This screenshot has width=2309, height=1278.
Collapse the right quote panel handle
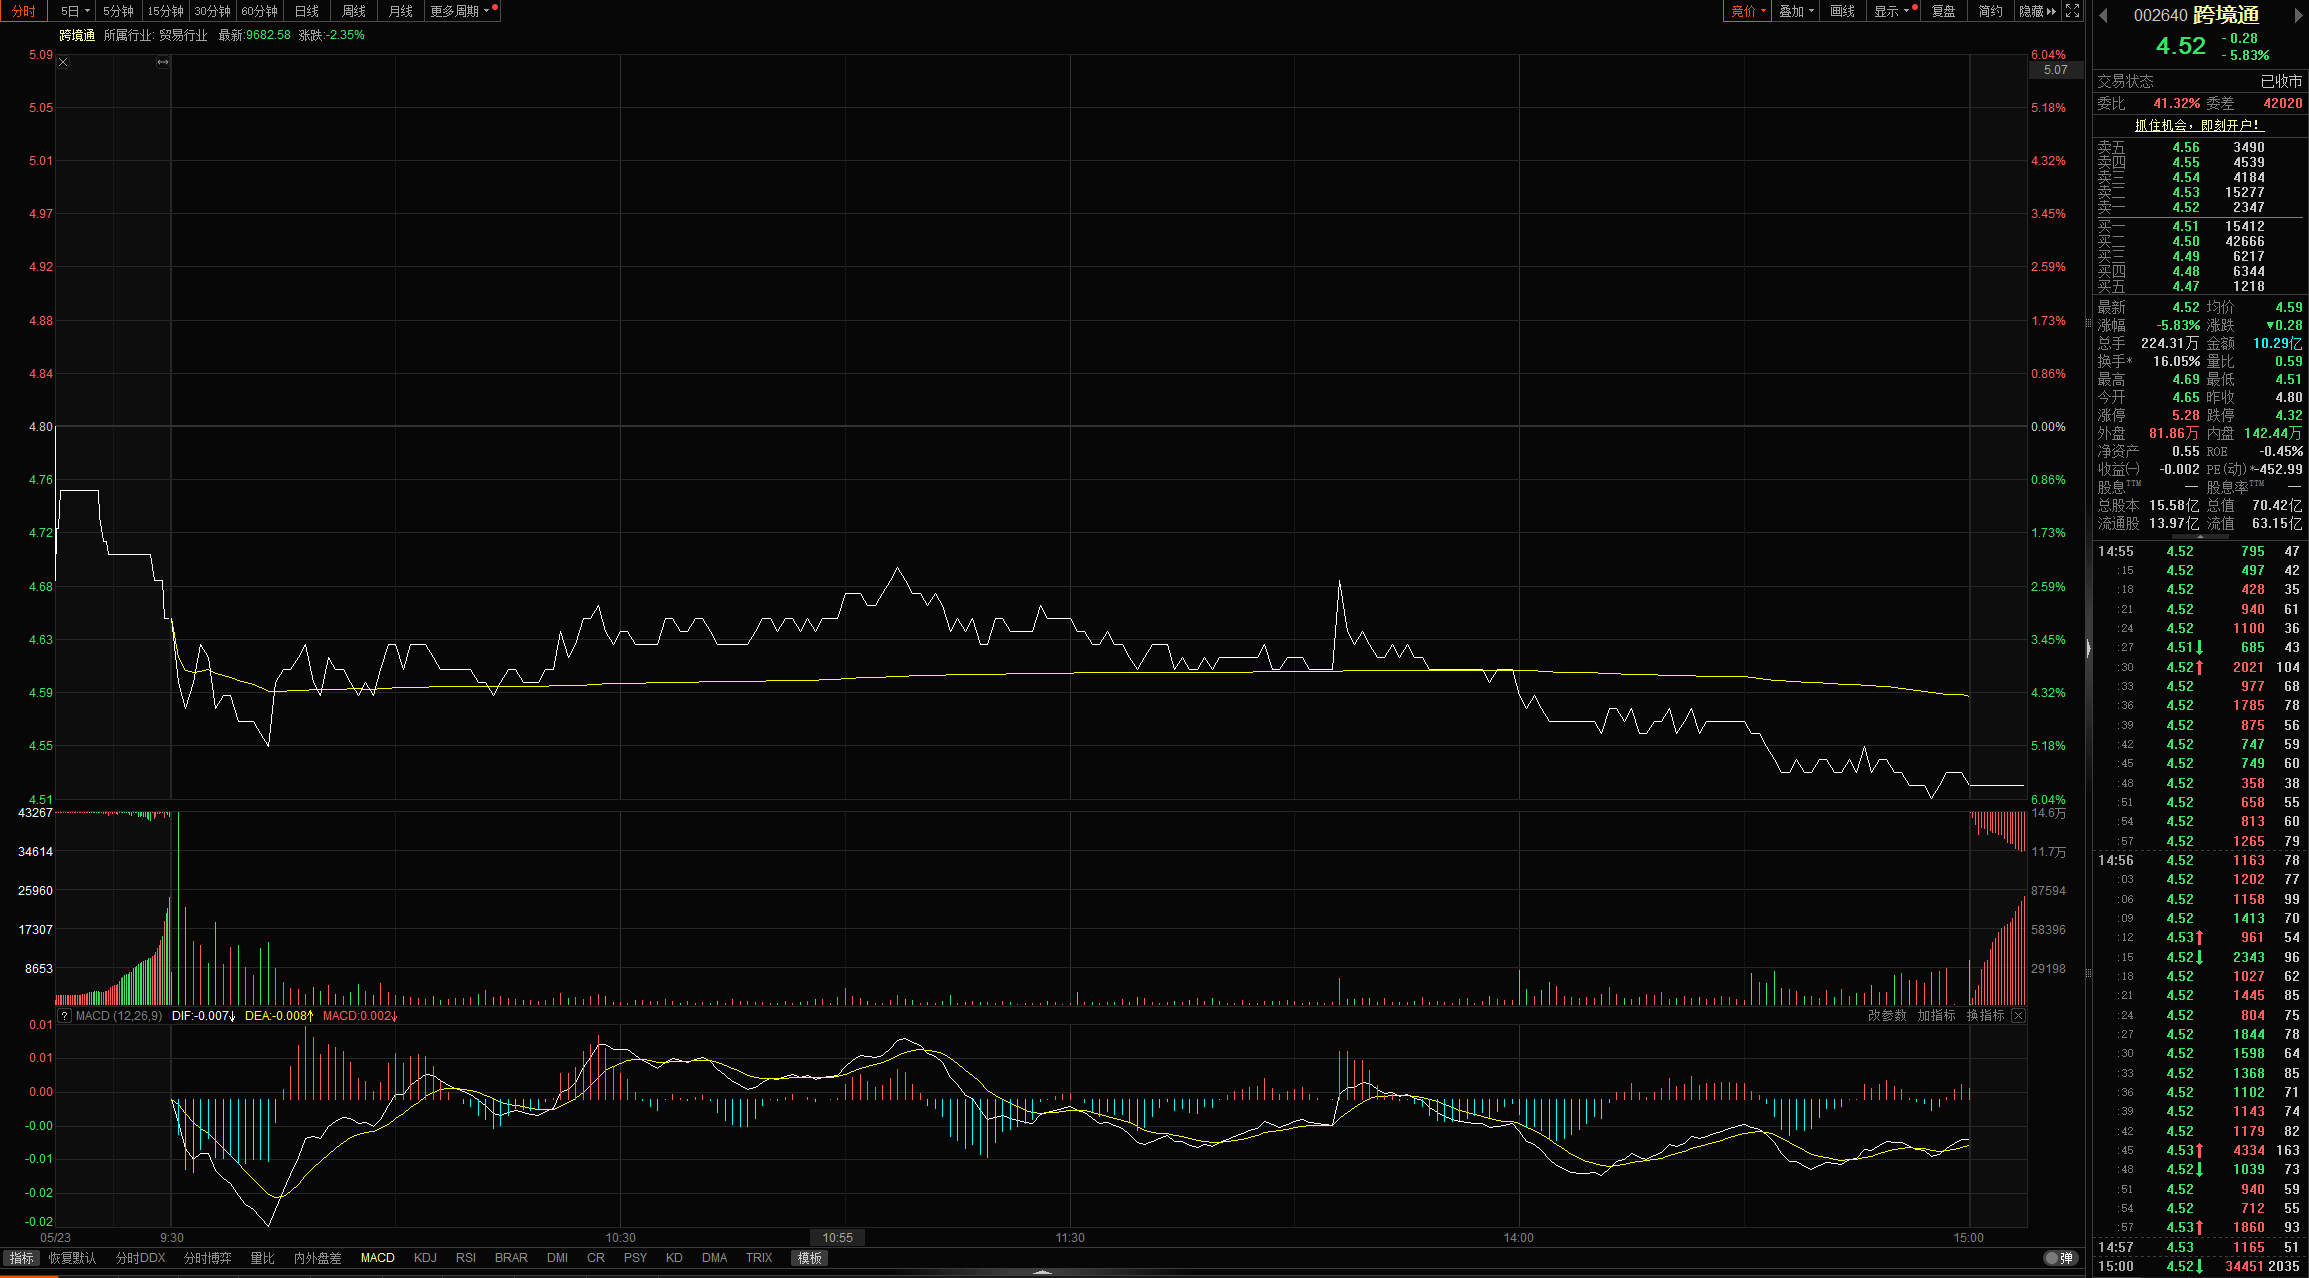click(2088, 649)
